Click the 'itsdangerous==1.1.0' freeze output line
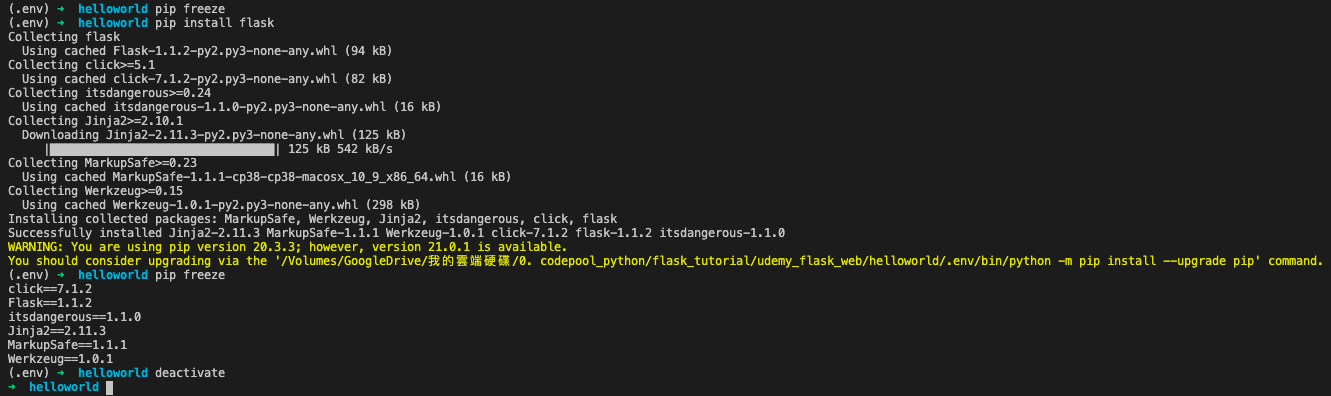Viewport: 1331px width, 396px height. (74, 317)
